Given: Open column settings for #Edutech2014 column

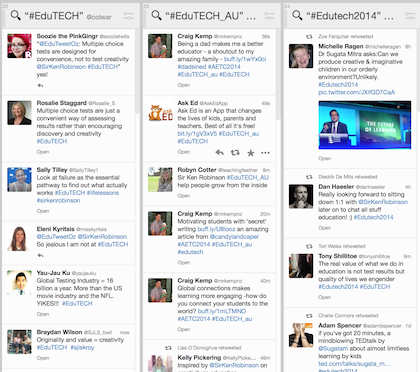Looking at the screenshot, I should tap(410, 16).
